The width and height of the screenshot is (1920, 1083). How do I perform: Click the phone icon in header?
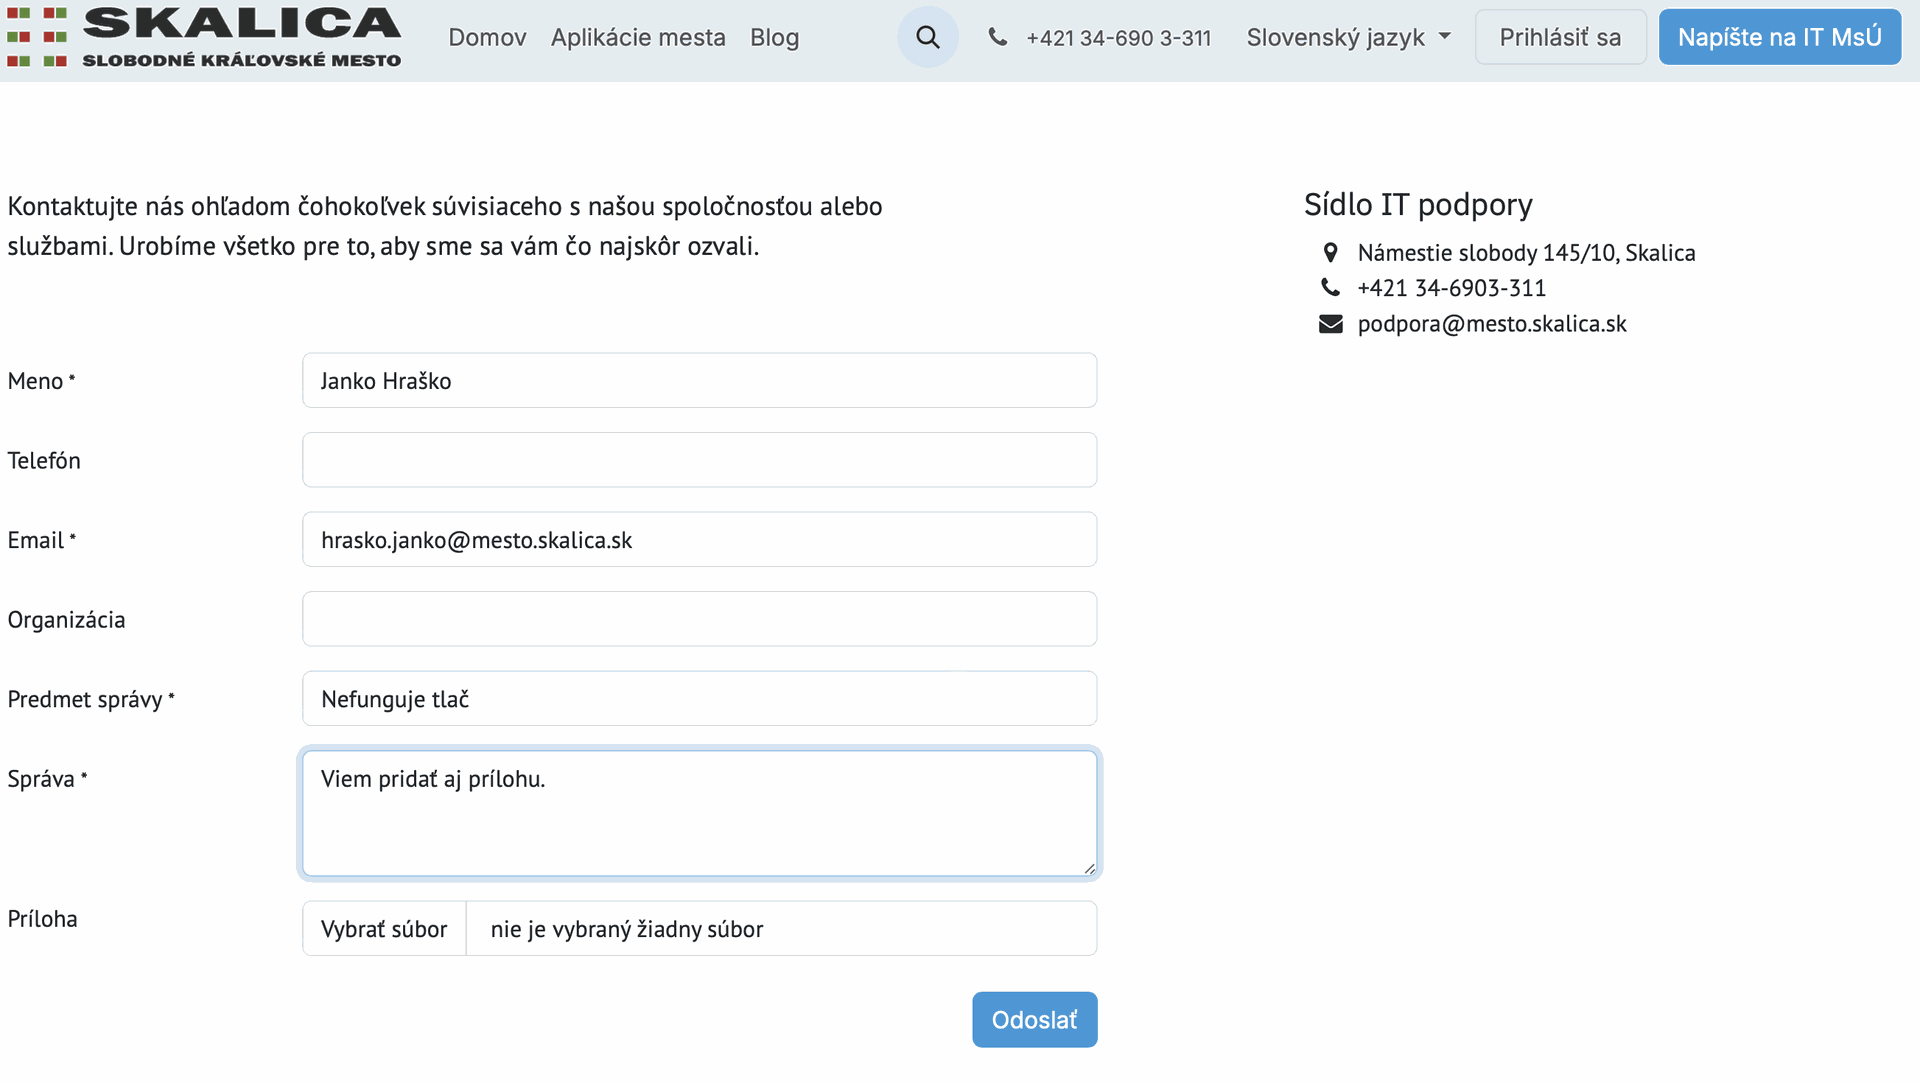pyautogui.click(x=997, y=38)
